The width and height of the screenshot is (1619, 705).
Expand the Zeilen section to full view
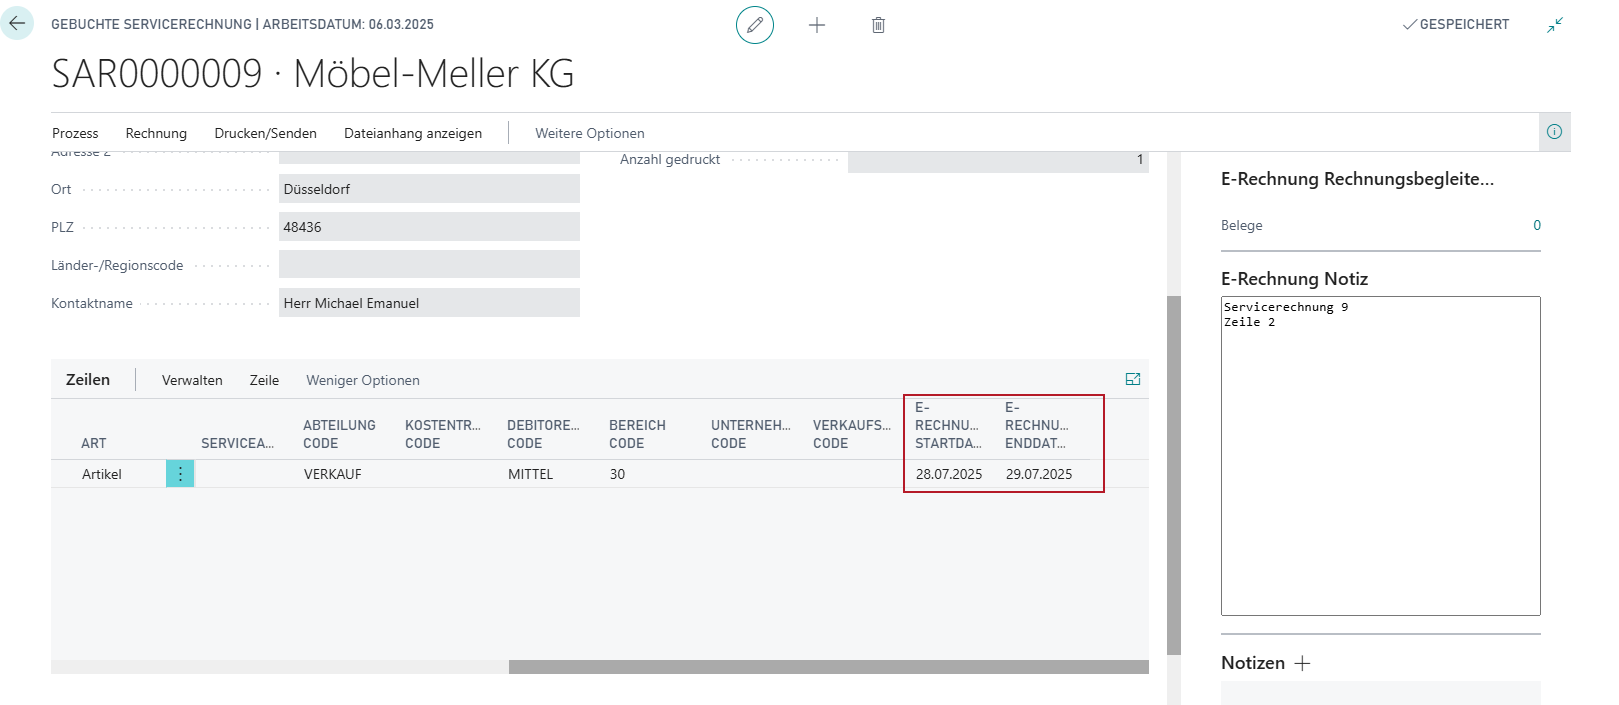pyautogui.click(x=1133, y=379)
